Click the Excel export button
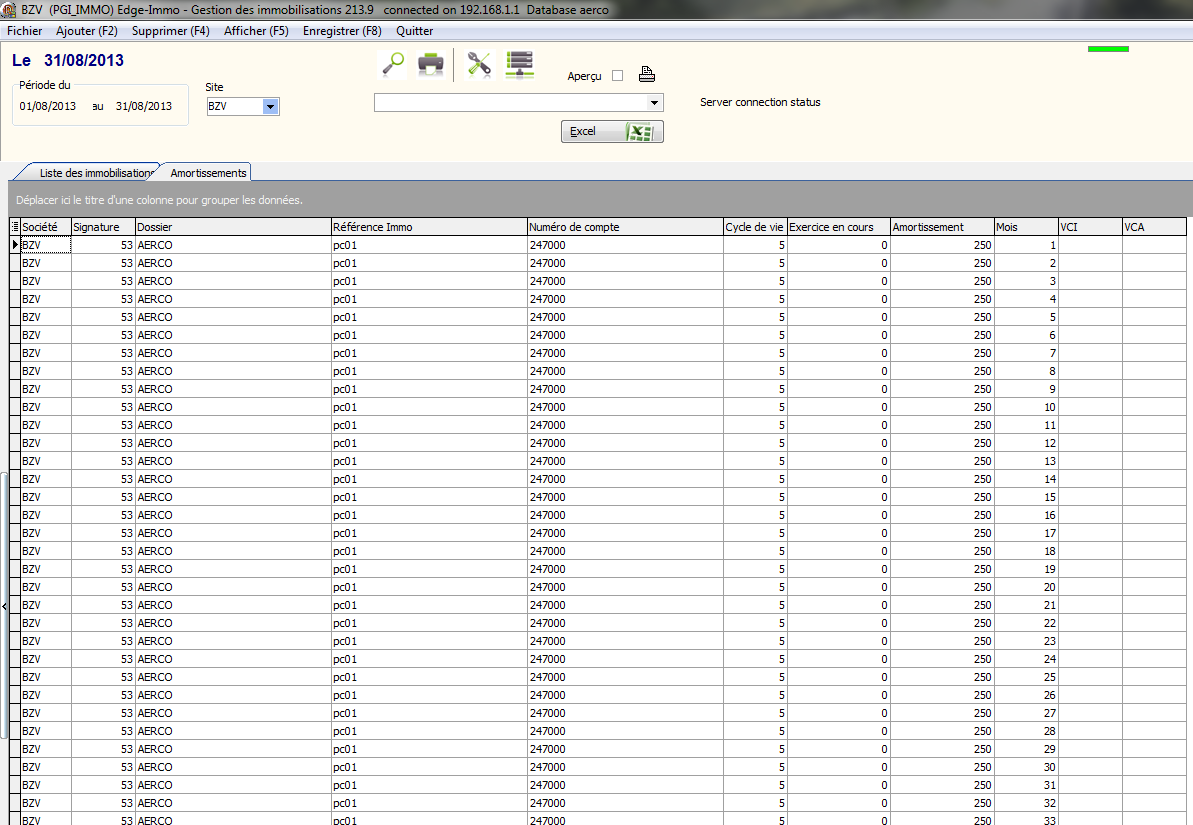The width and height of the screenshot is (1193, 825). [612, 132]
